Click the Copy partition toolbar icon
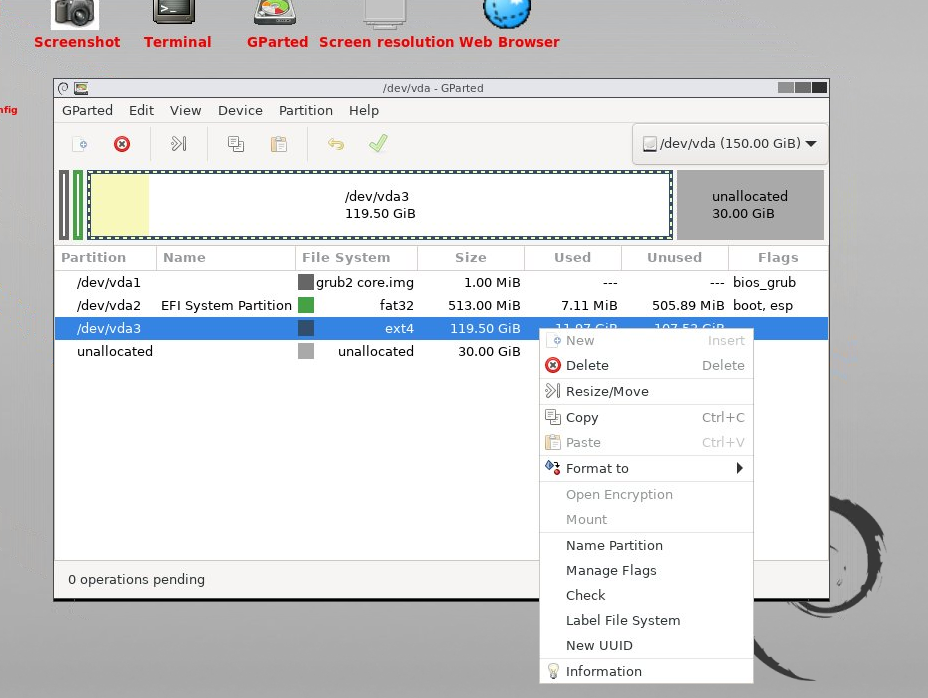Viewport: 928px width, 698px height. pos(236,144)
